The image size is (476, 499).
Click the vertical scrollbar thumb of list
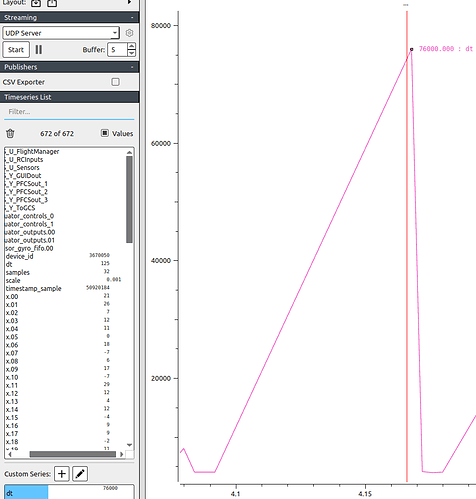tap(129, 199)
